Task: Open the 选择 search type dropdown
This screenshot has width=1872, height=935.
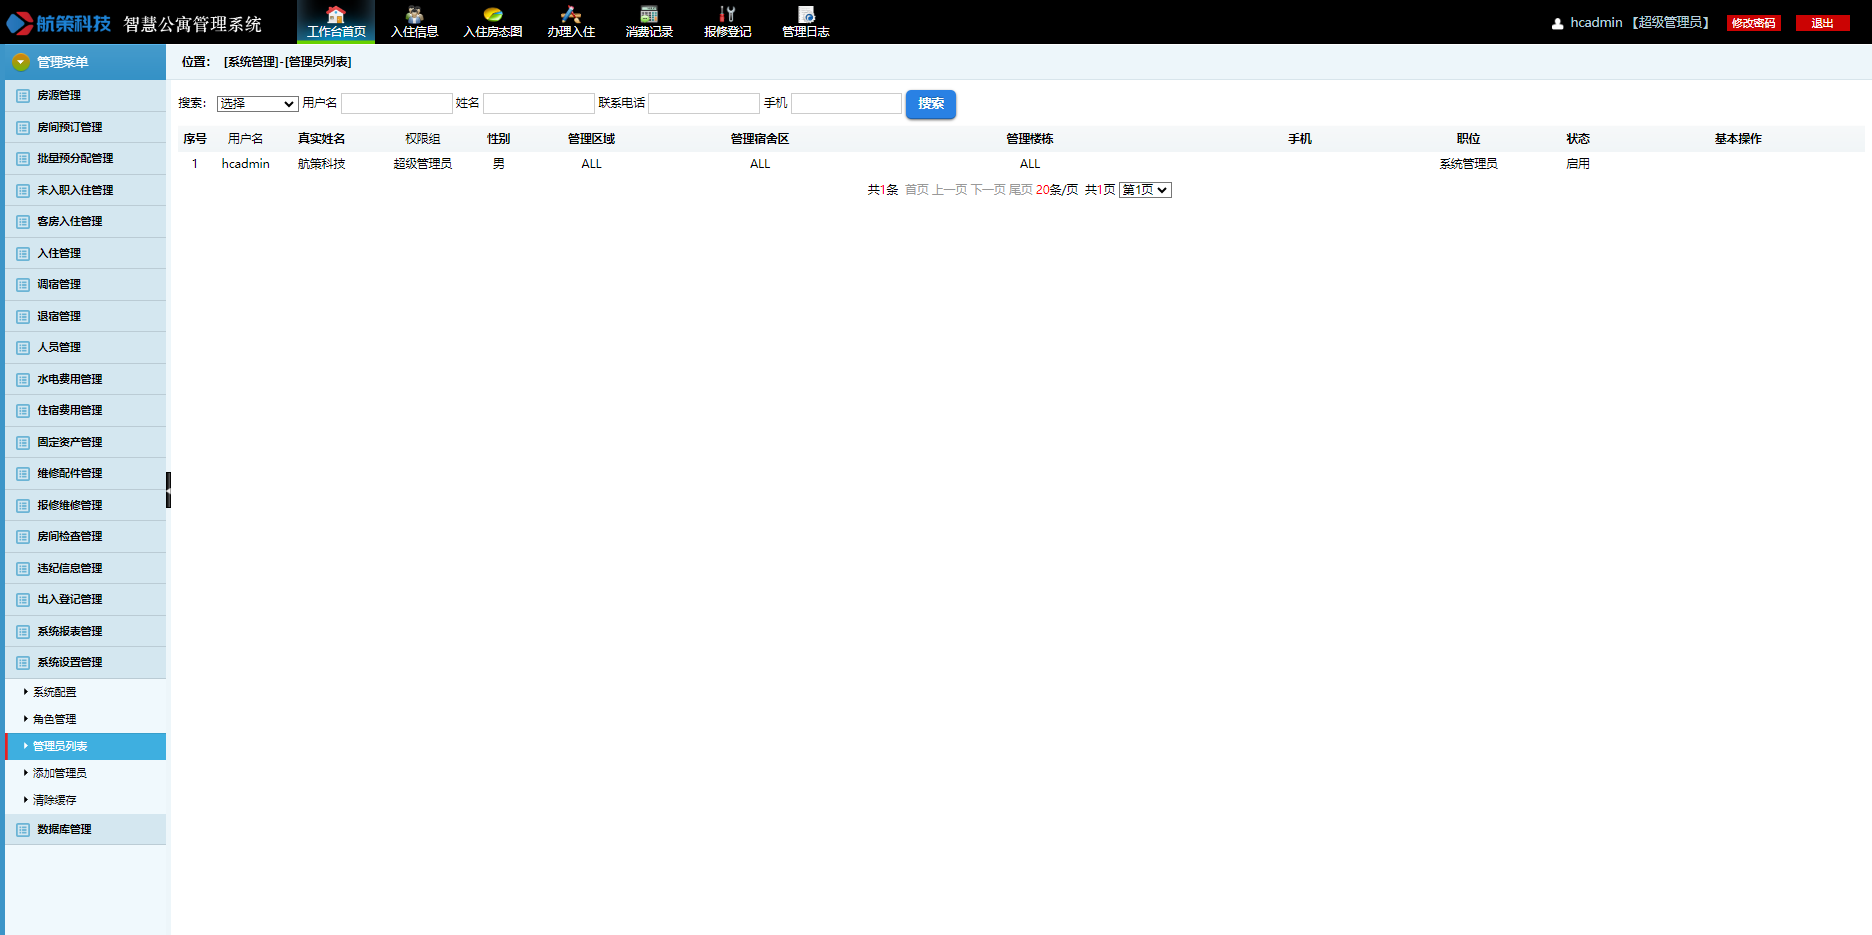Action: 257,104
